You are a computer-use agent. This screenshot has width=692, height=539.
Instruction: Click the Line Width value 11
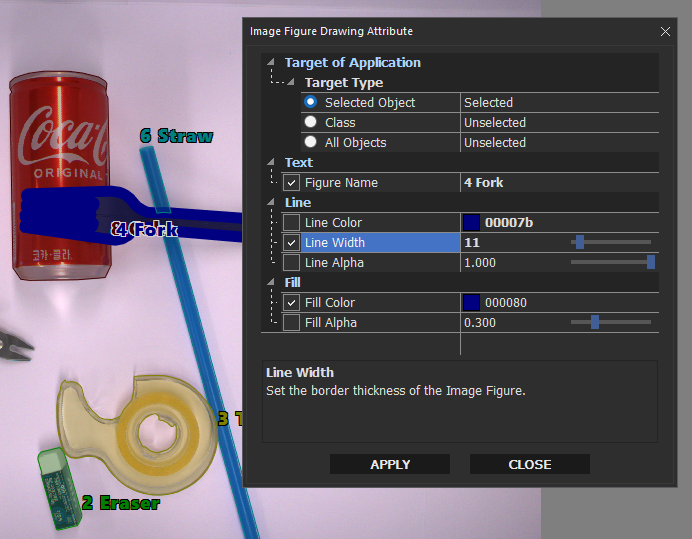pyautogui.click(x=472, y=242)
